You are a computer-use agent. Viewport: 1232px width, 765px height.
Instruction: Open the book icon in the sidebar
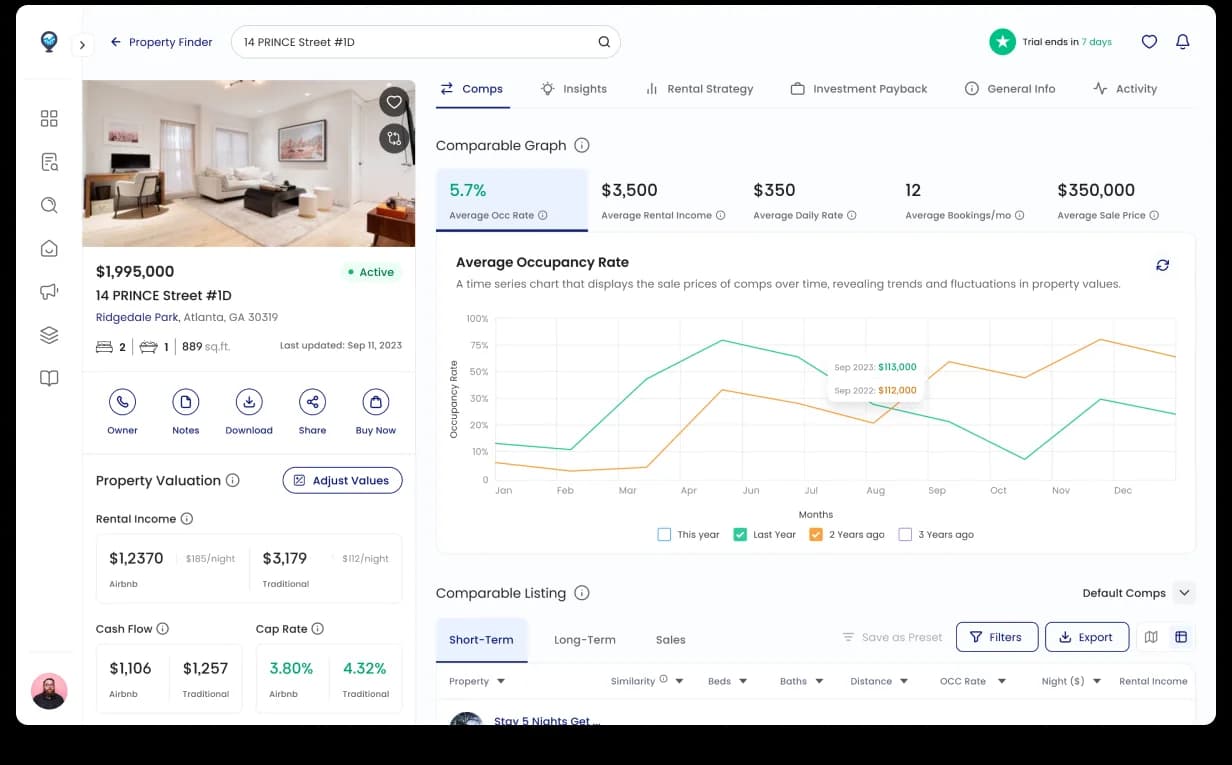(49, 378)
